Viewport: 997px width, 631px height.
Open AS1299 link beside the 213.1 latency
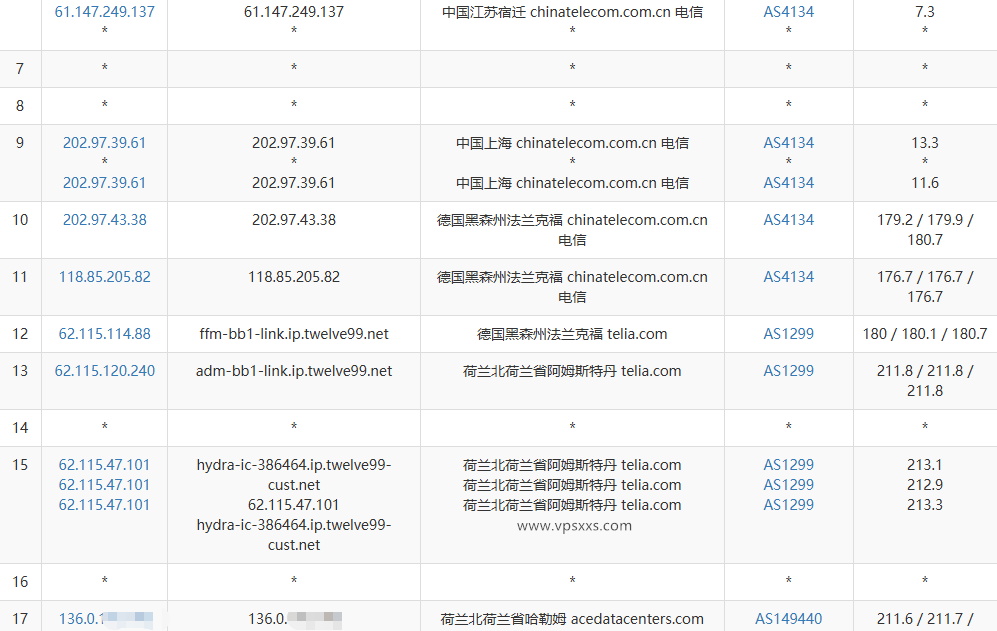click(x=788, y=465)
